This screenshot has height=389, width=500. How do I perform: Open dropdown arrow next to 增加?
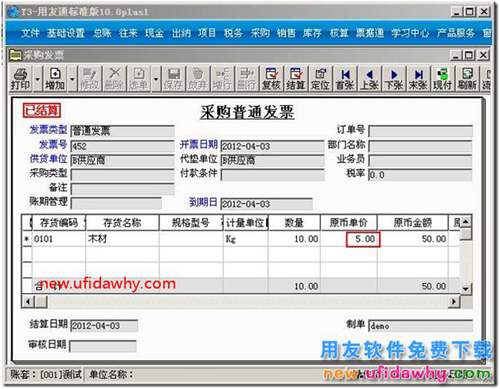72,79
